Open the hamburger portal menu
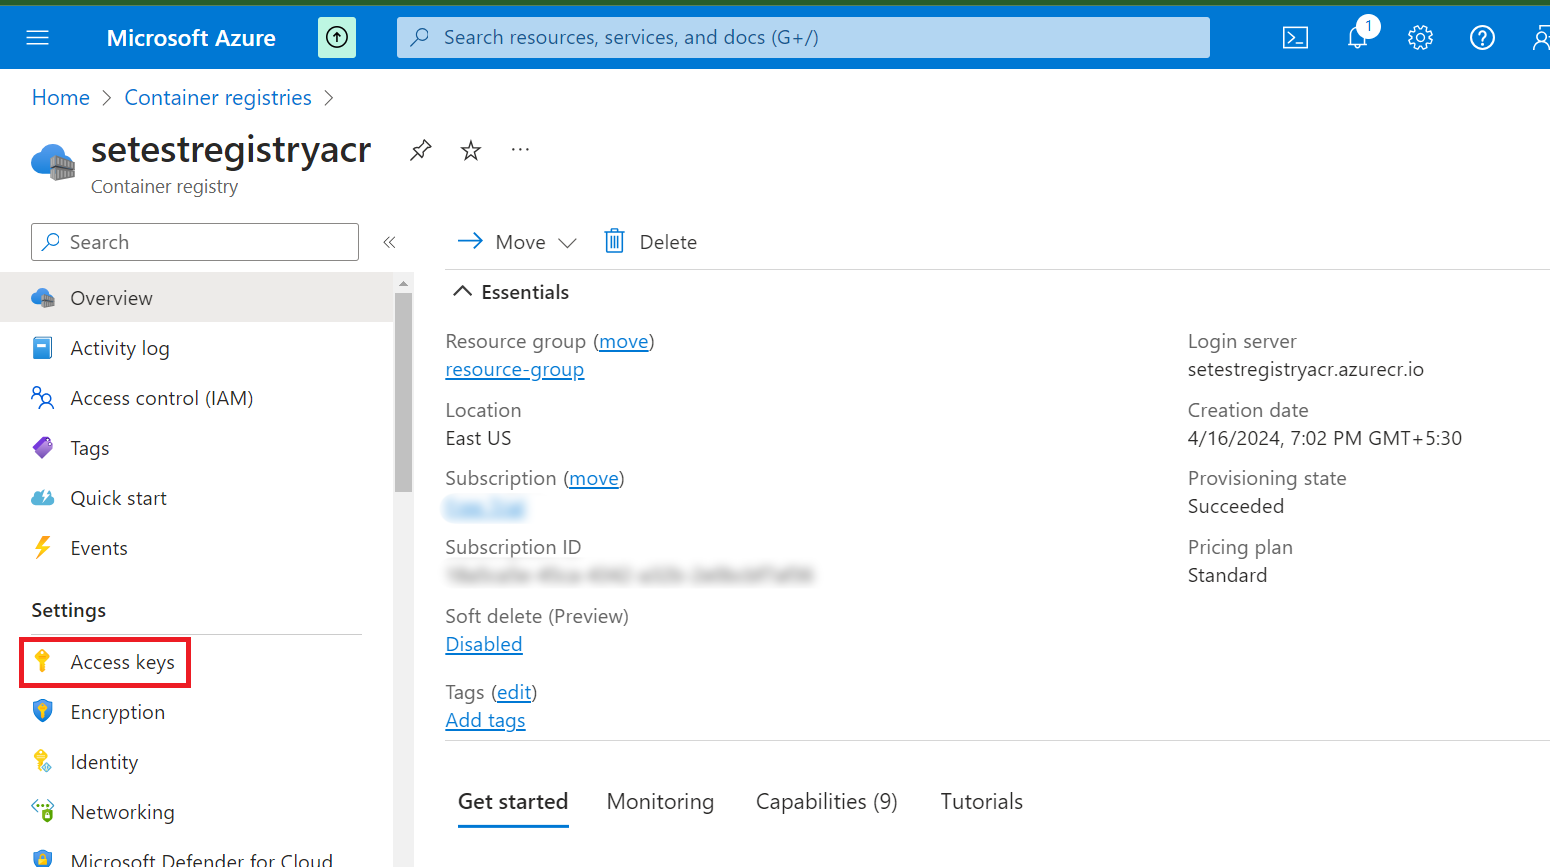1550x867 pixels. [x=37, y=38]
